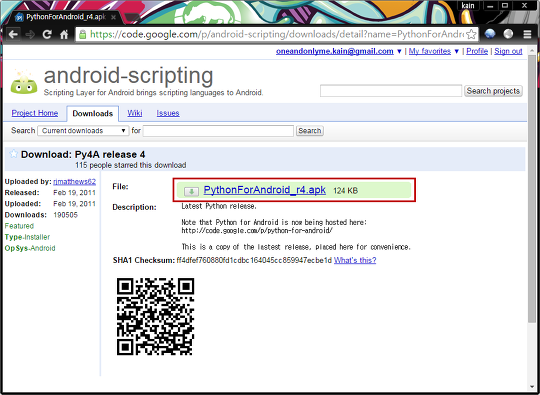This screenshot has width=540, height=395.
Task: Click the Released date Feb 19, 2011
Action: point(74,193)
